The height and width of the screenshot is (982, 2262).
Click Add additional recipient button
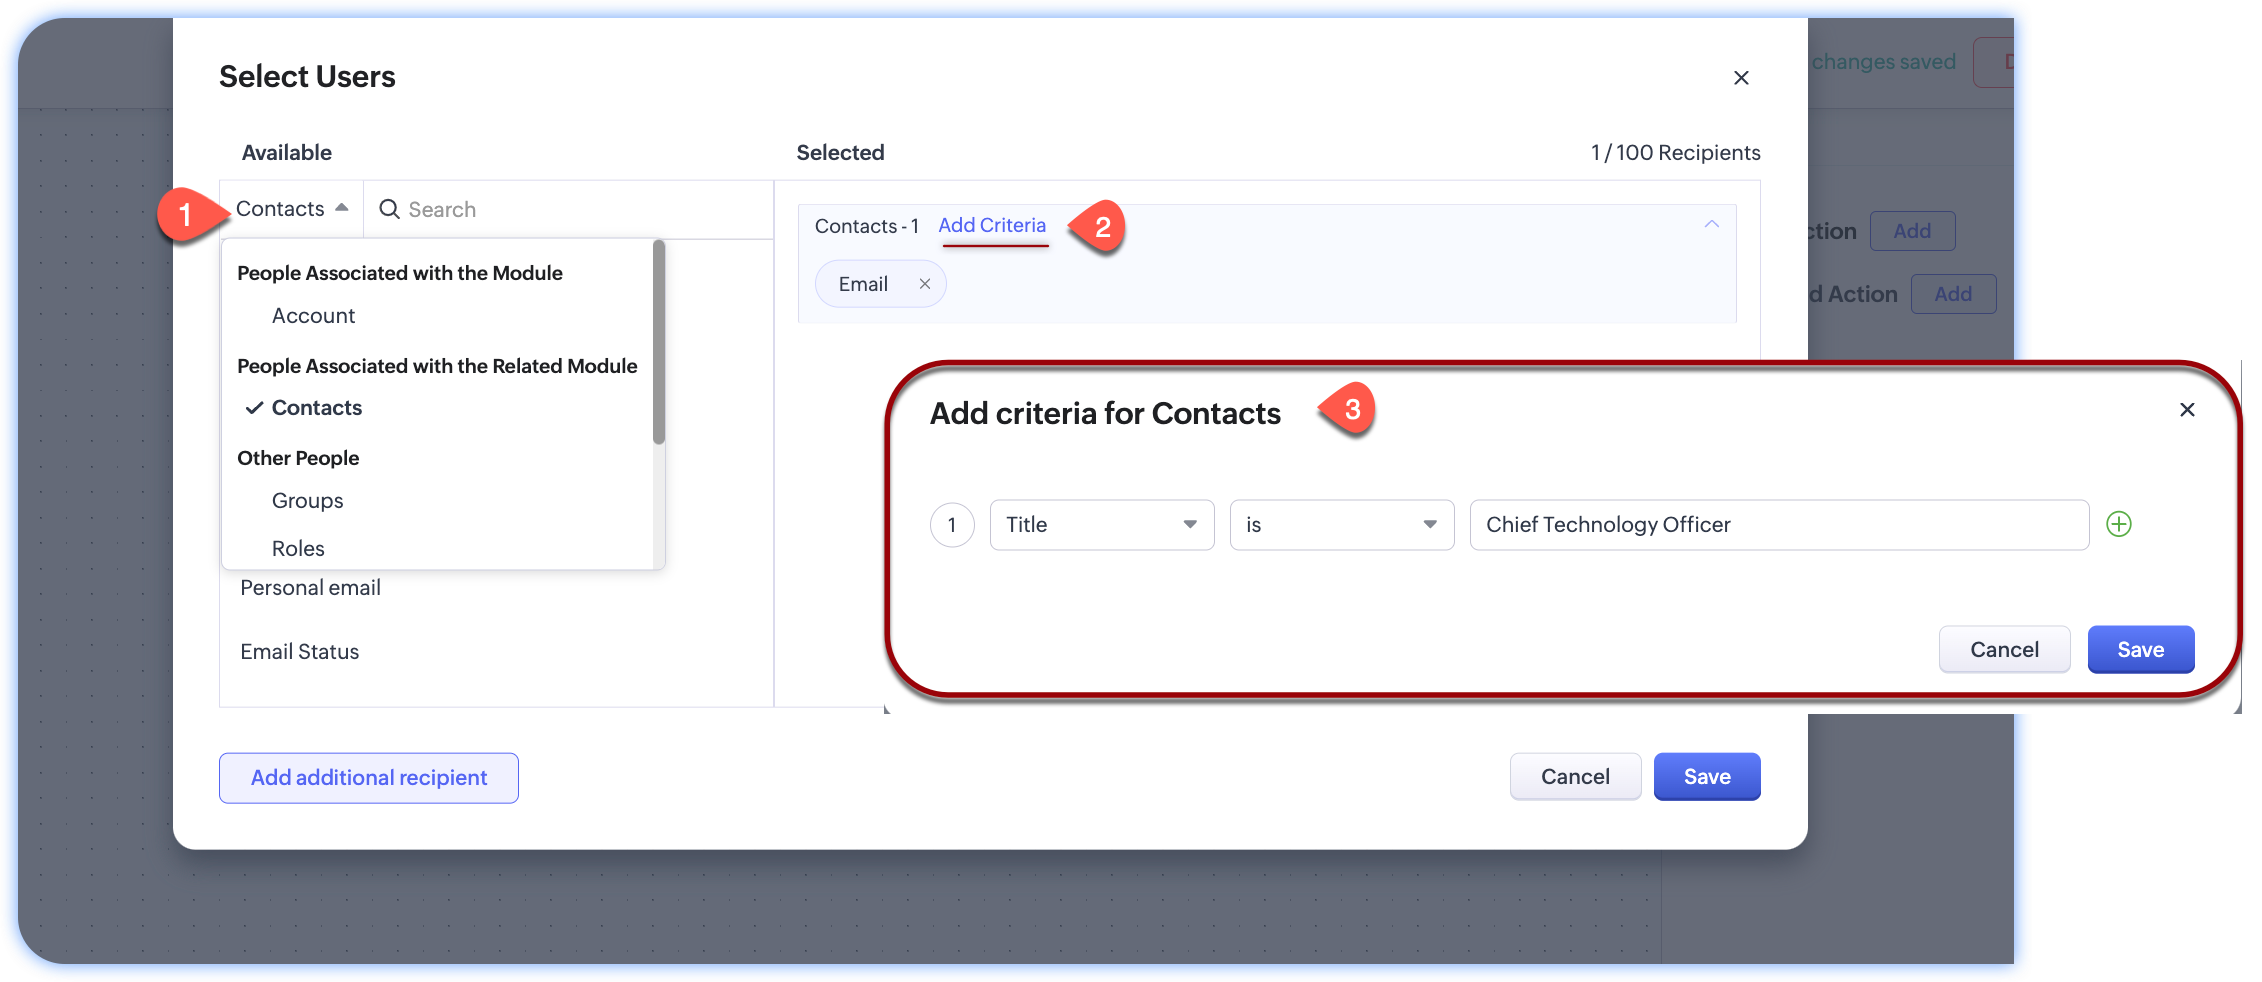click(x=368, y=778)
